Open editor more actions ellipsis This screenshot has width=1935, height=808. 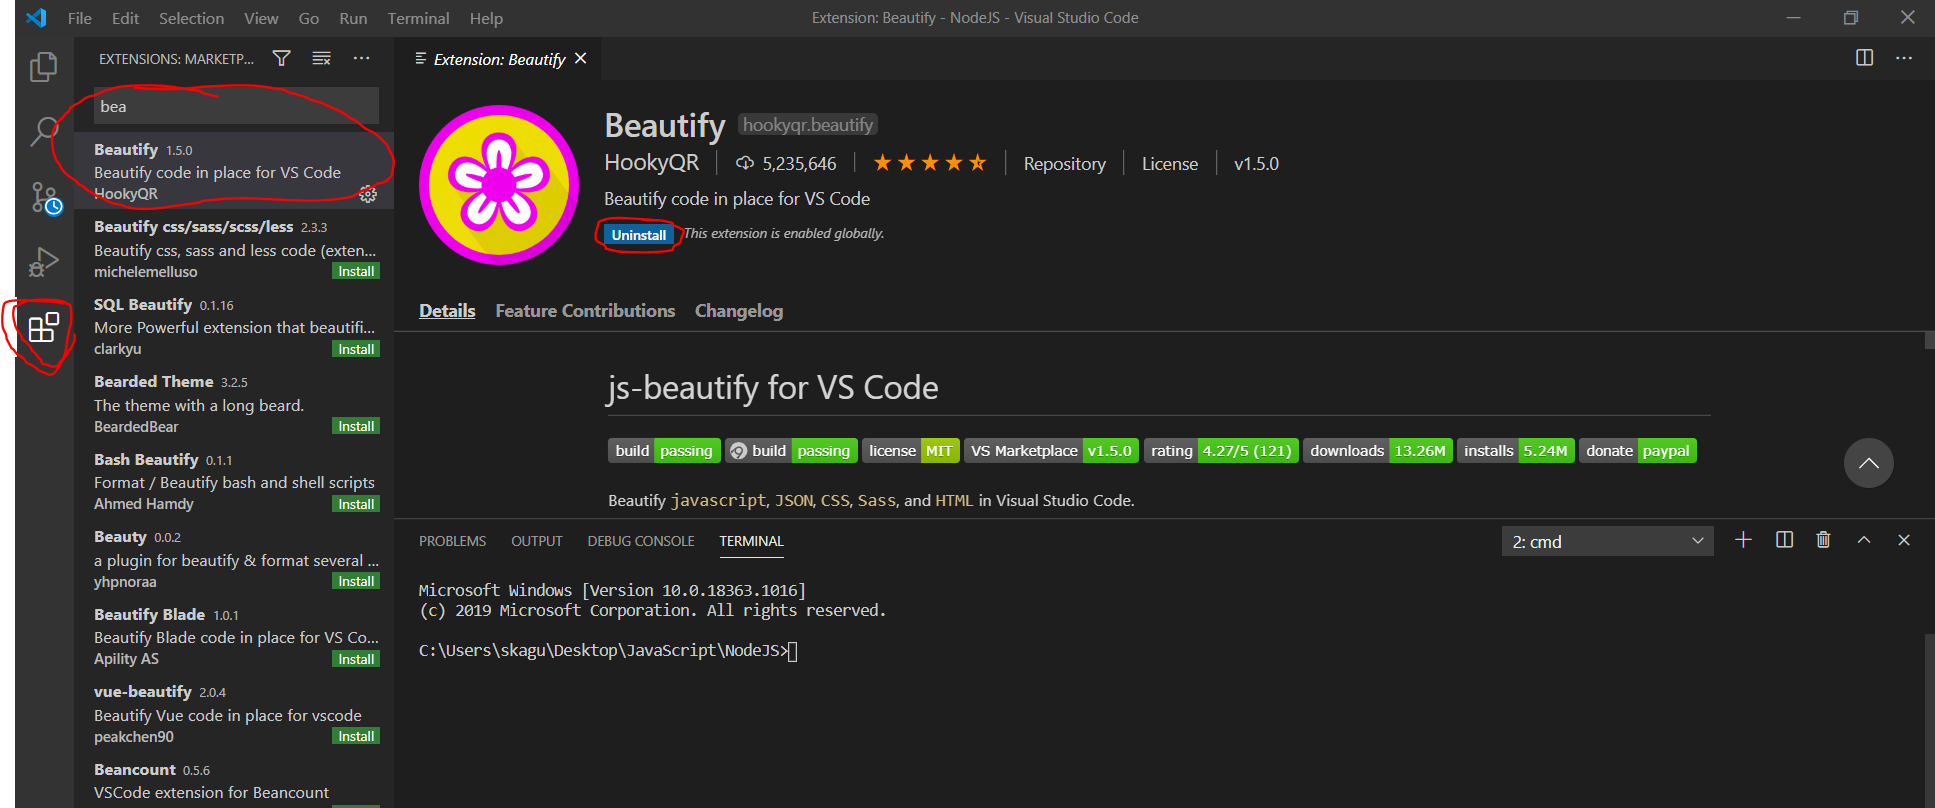(x=1904, y=58)
